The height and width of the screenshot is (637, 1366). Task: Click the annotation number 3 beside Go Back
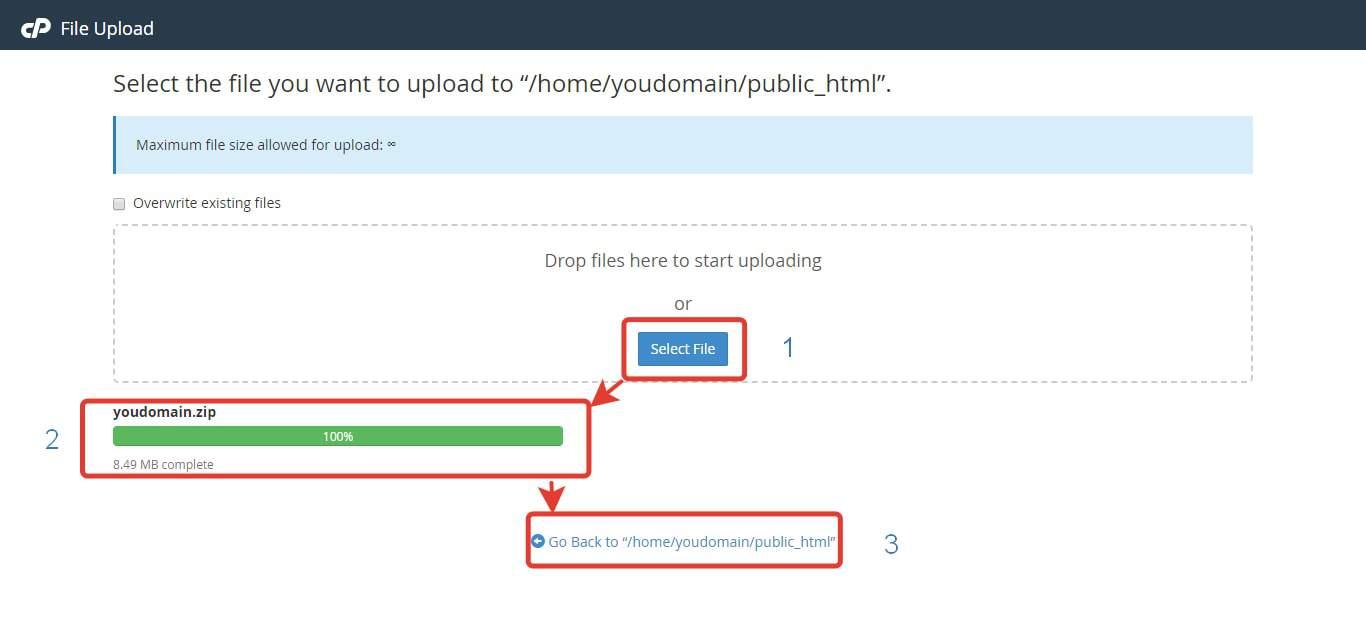891,544
